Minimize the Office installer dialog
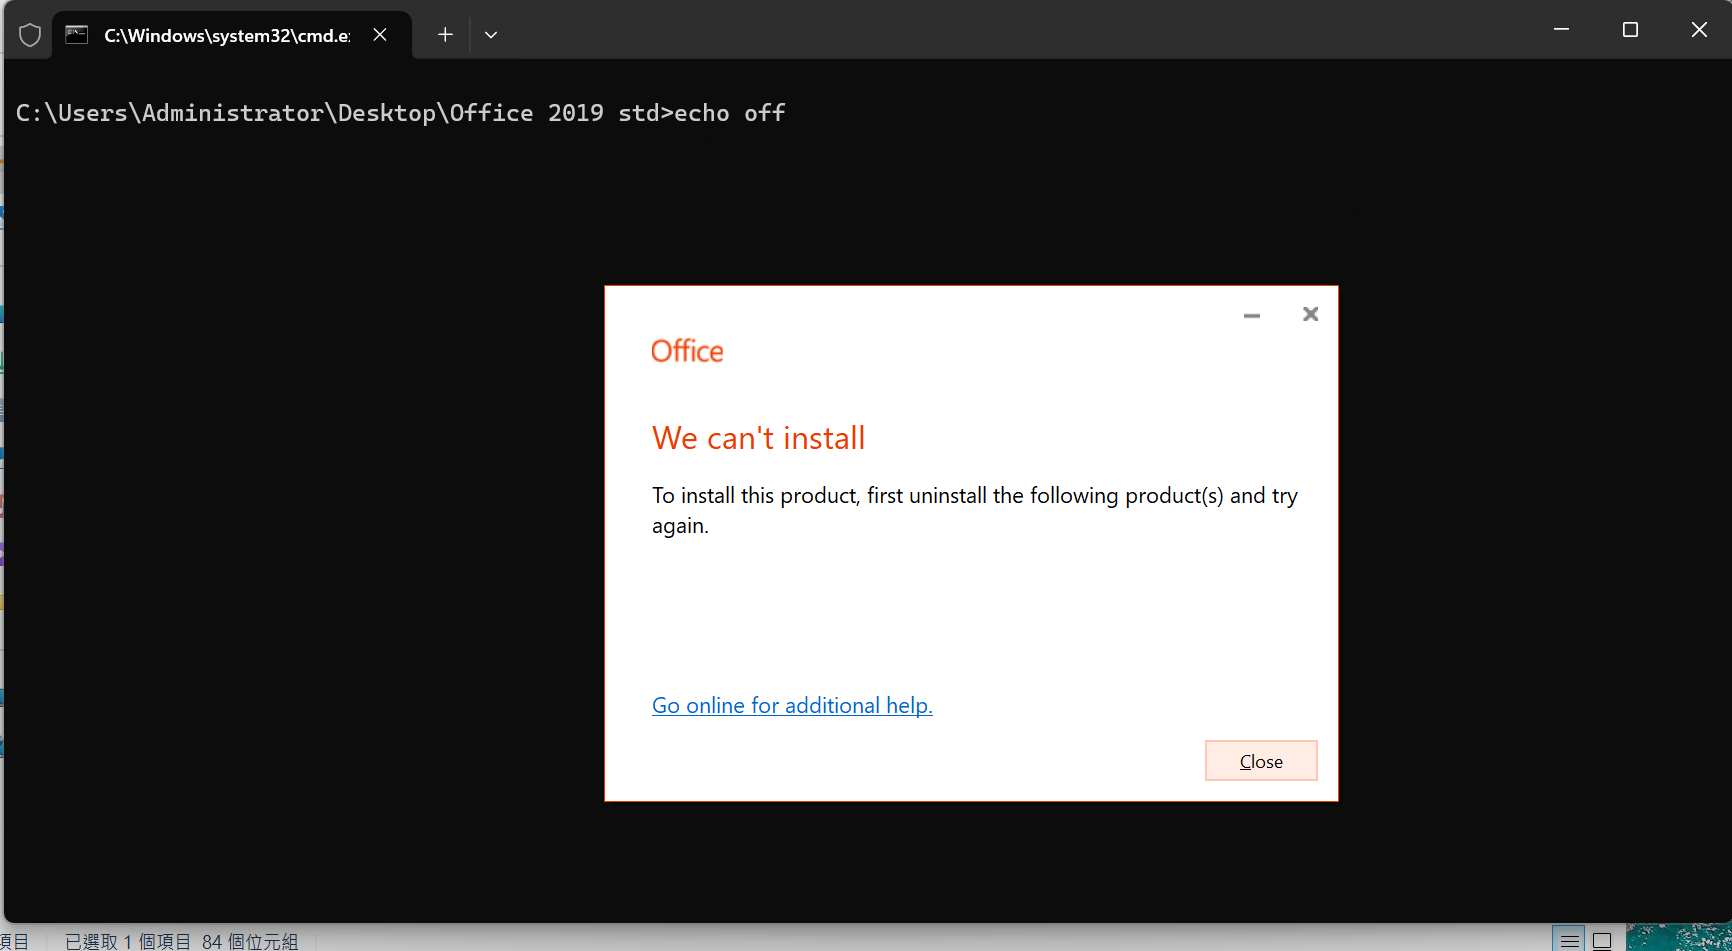This screenshot has height=951, width=1732. coord(1252,315)
